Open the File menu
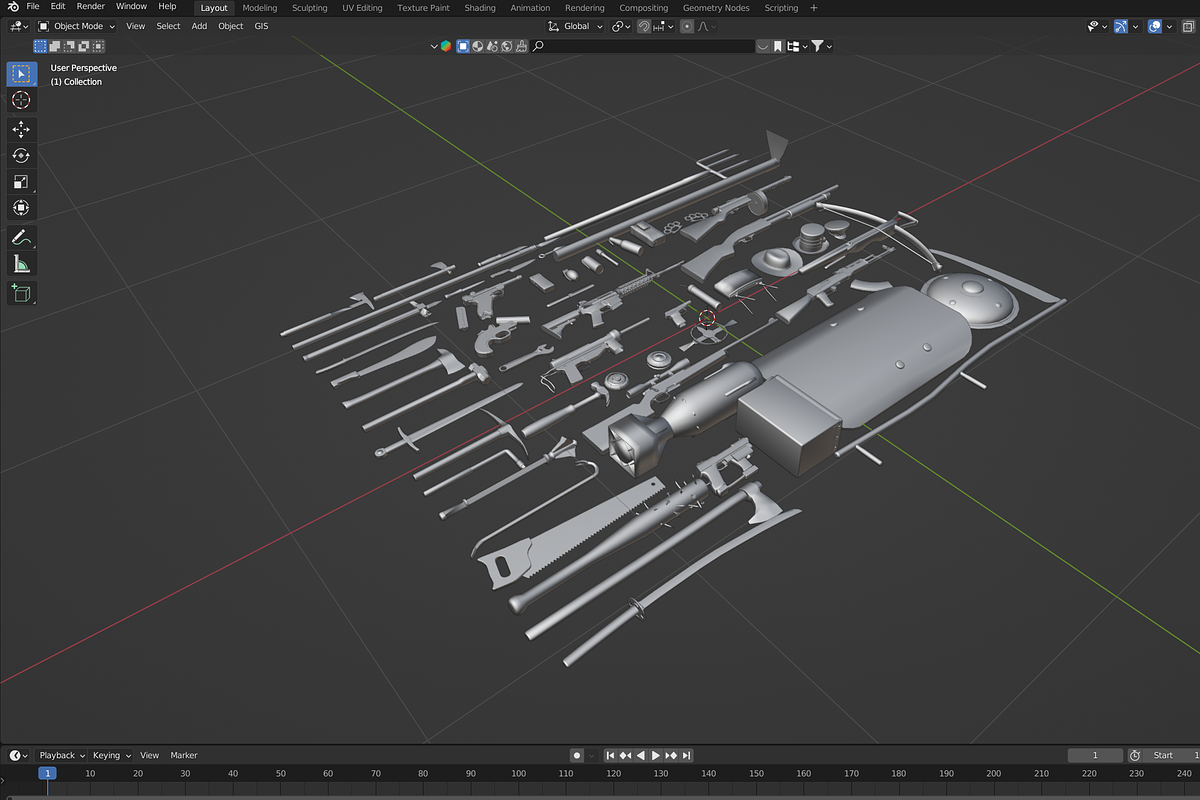The height and width of the screenshot is (800, 1200). 33,7
